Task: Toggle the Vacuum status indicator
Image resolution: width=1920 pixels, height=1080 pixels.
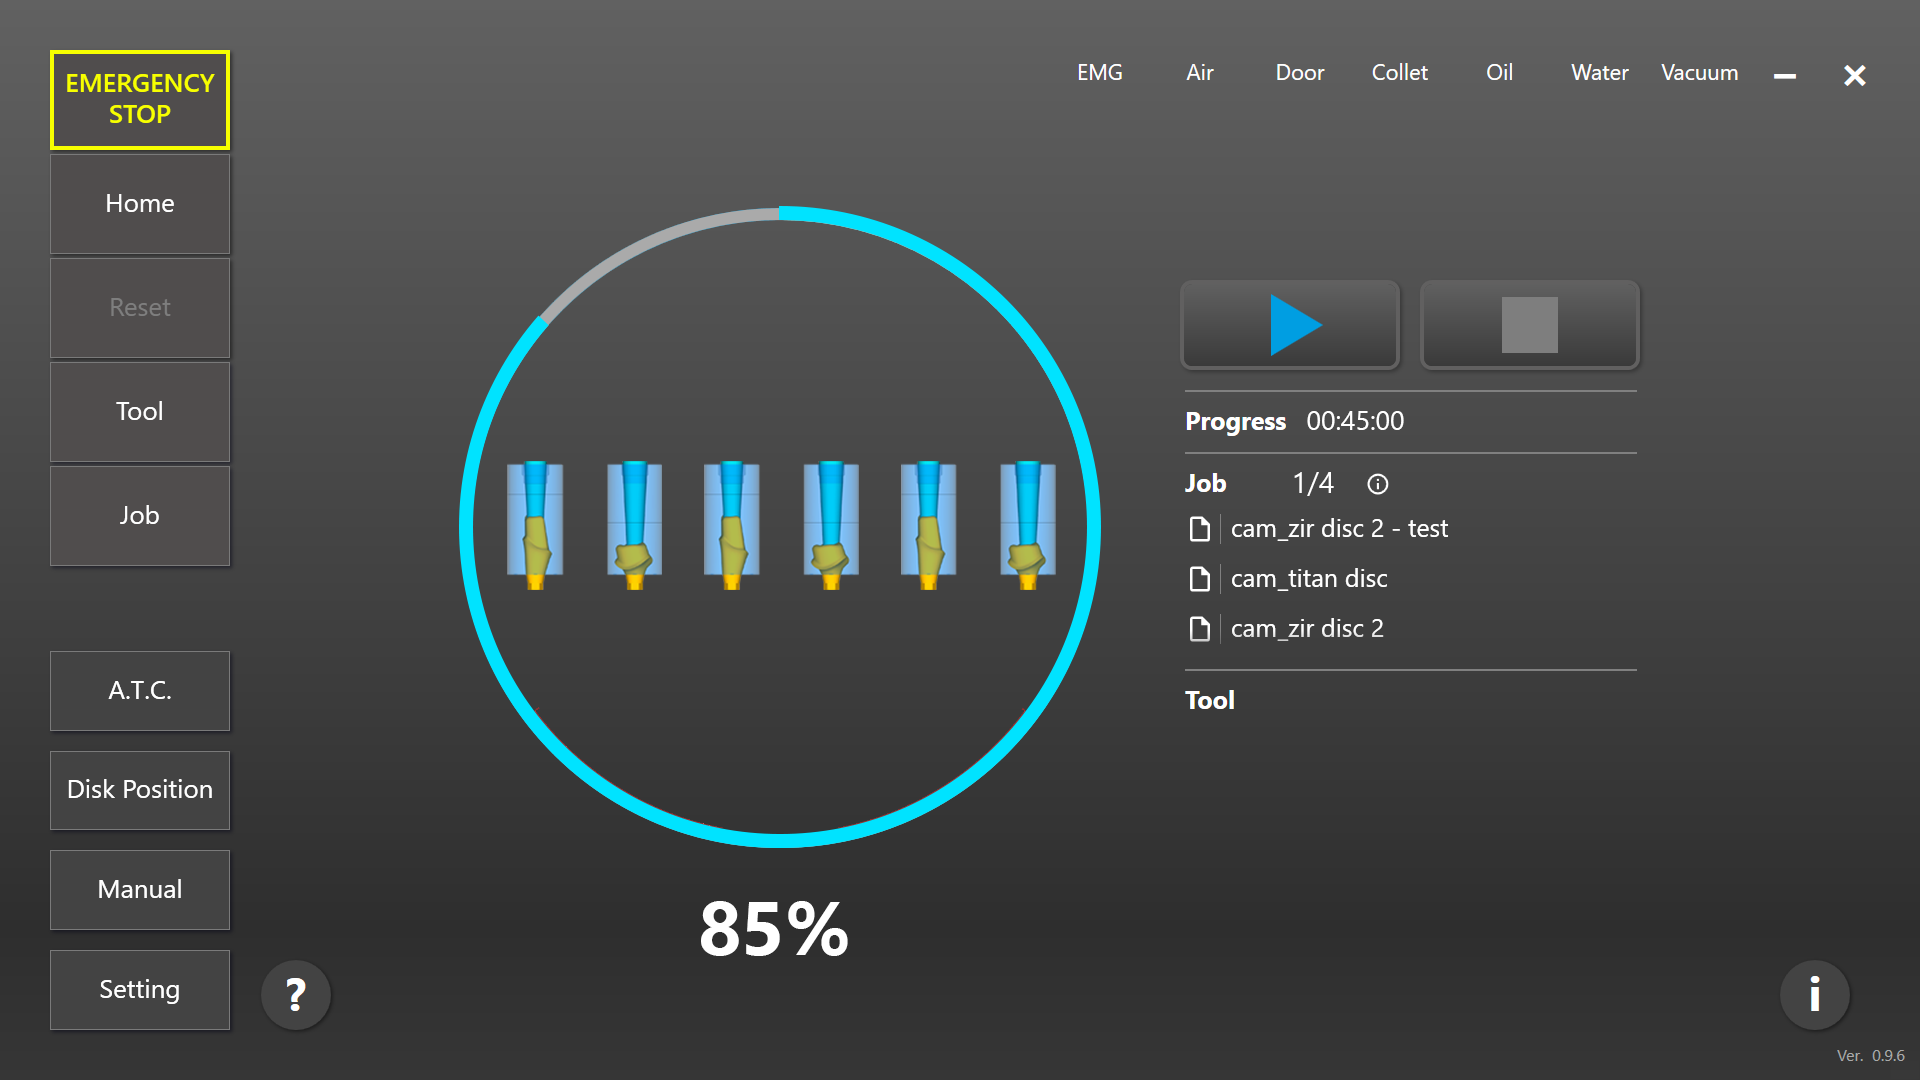Action: tap(1699, 73)
